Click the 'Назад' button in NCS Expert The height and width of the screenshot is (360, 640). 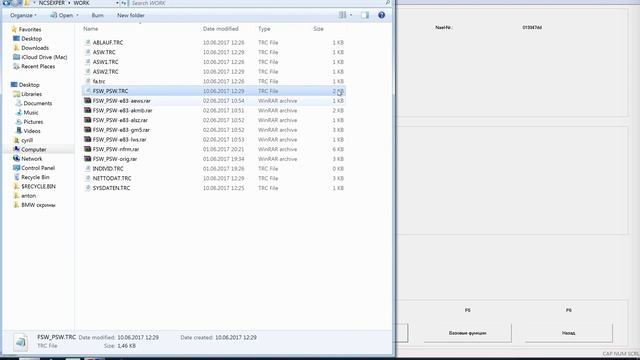pyautogui.click(x=569, y=333)
